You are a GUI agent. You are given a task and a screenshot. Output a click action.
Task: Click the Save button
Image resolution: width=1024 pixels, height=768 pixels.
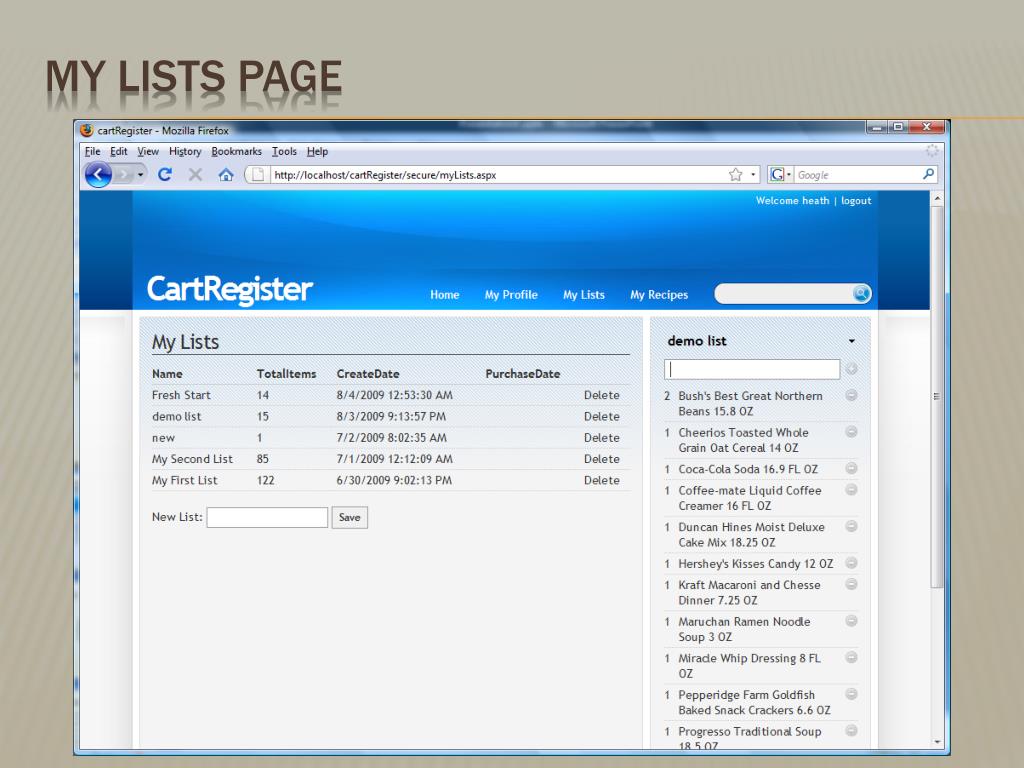point(349,517)
